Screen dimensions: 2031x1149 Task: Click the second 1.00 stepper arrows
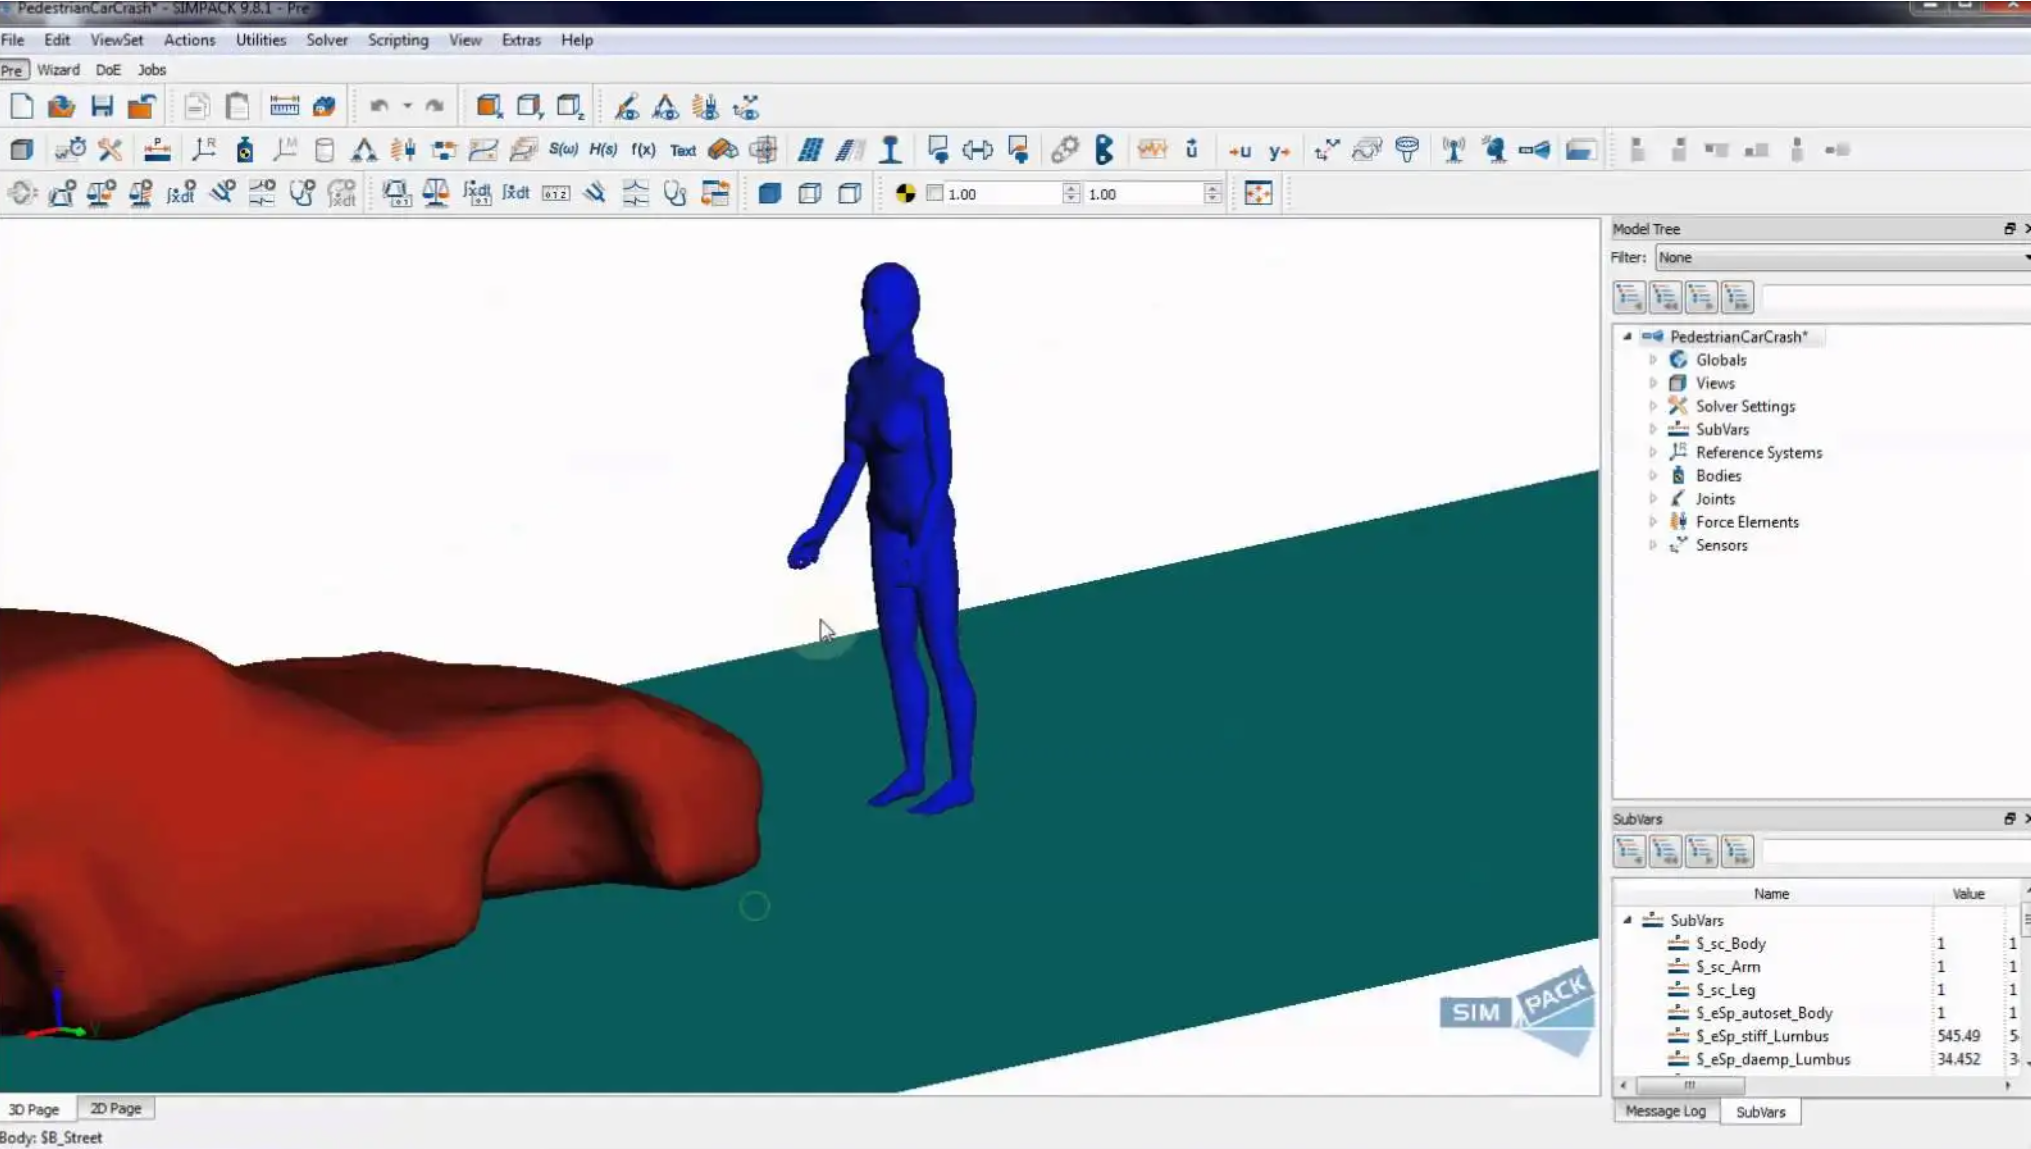pos(1212,193)
